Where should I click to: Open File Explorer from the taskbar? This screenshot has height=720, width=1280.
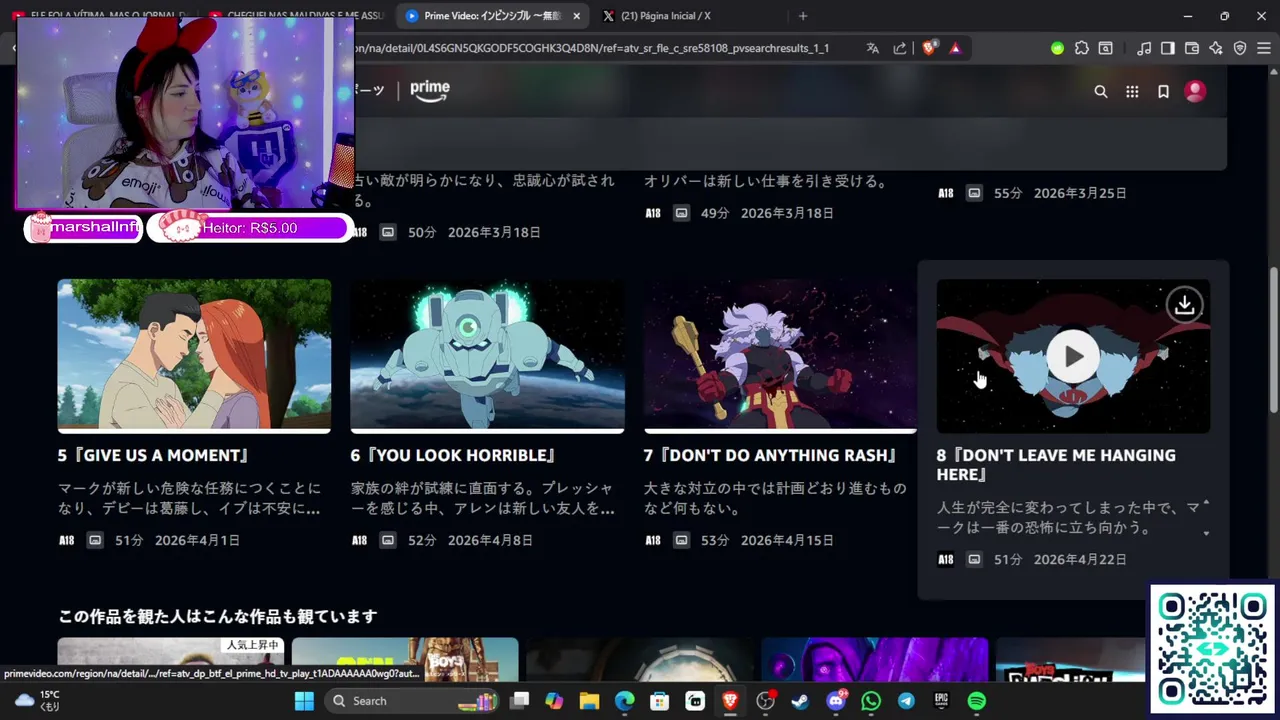pyautogui.click(x=589, y=701)
